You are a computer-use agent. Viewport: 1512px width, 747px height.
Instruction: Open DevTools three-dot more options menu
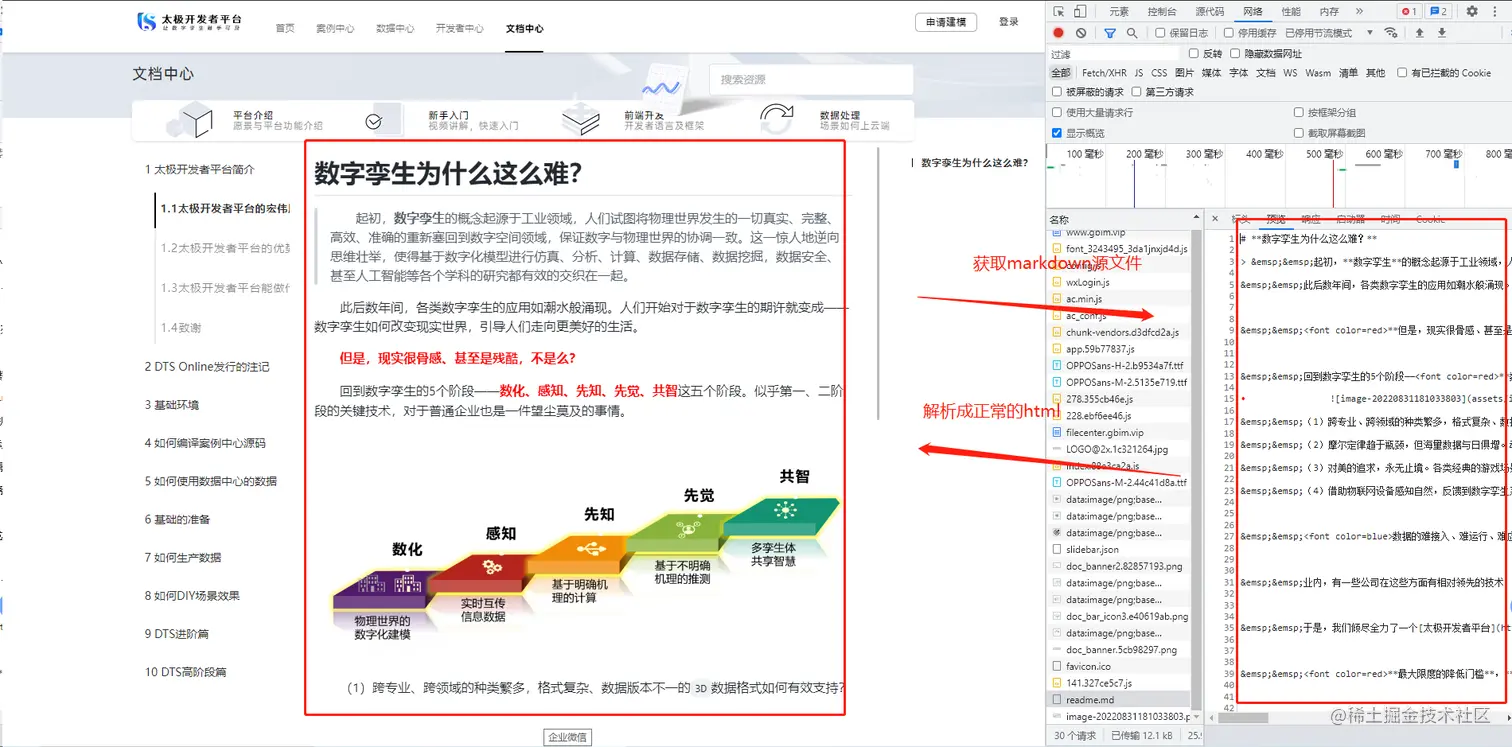pos(1495,12)
